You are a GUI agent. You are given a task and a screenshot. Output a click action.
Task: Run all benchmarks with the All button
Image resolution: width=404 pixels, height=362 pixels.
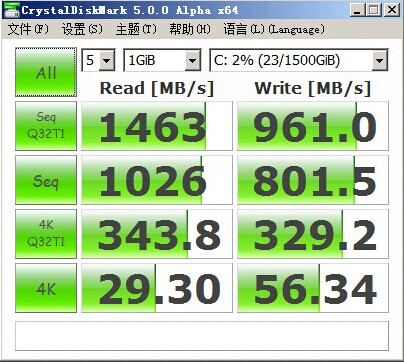coord(46,72)
